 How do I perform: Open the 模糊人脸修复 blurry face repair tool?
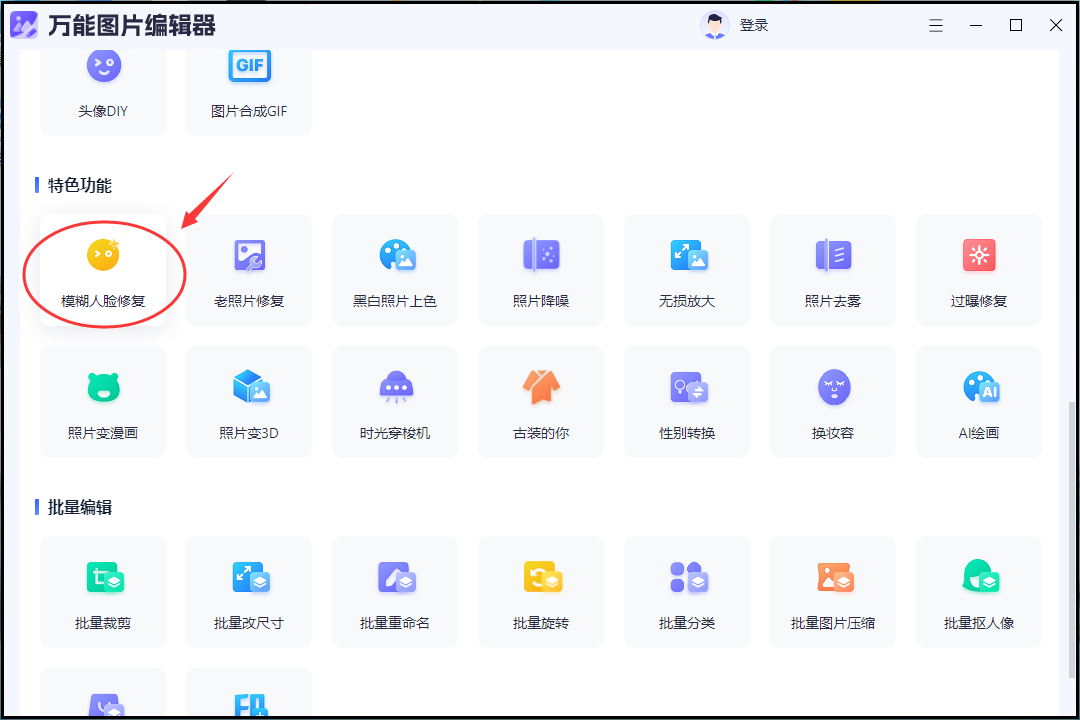tap(103, 270)
